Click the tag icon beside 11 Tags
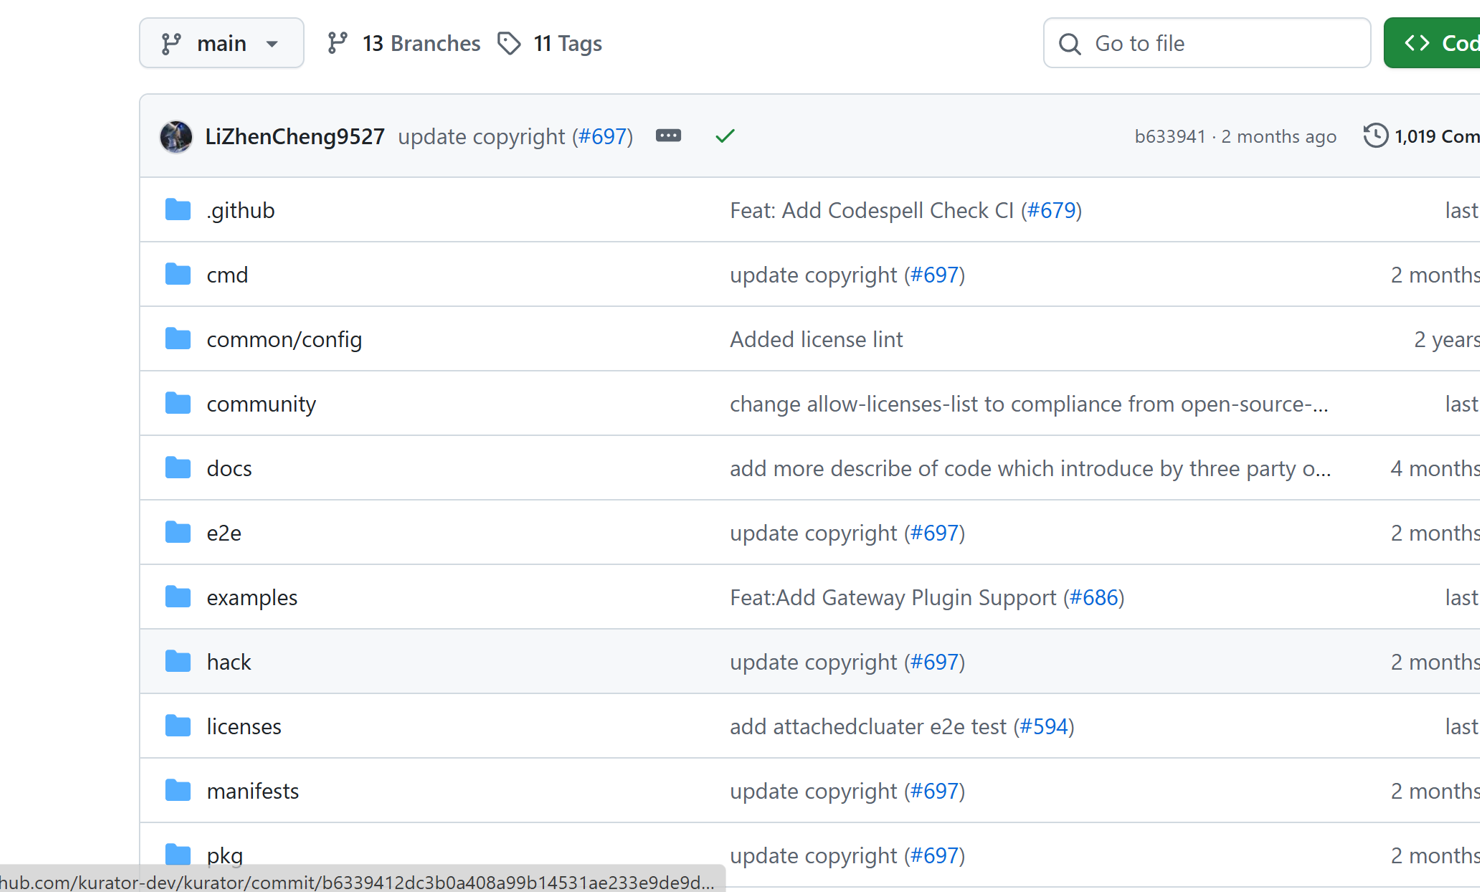 (x=509, y=43)
